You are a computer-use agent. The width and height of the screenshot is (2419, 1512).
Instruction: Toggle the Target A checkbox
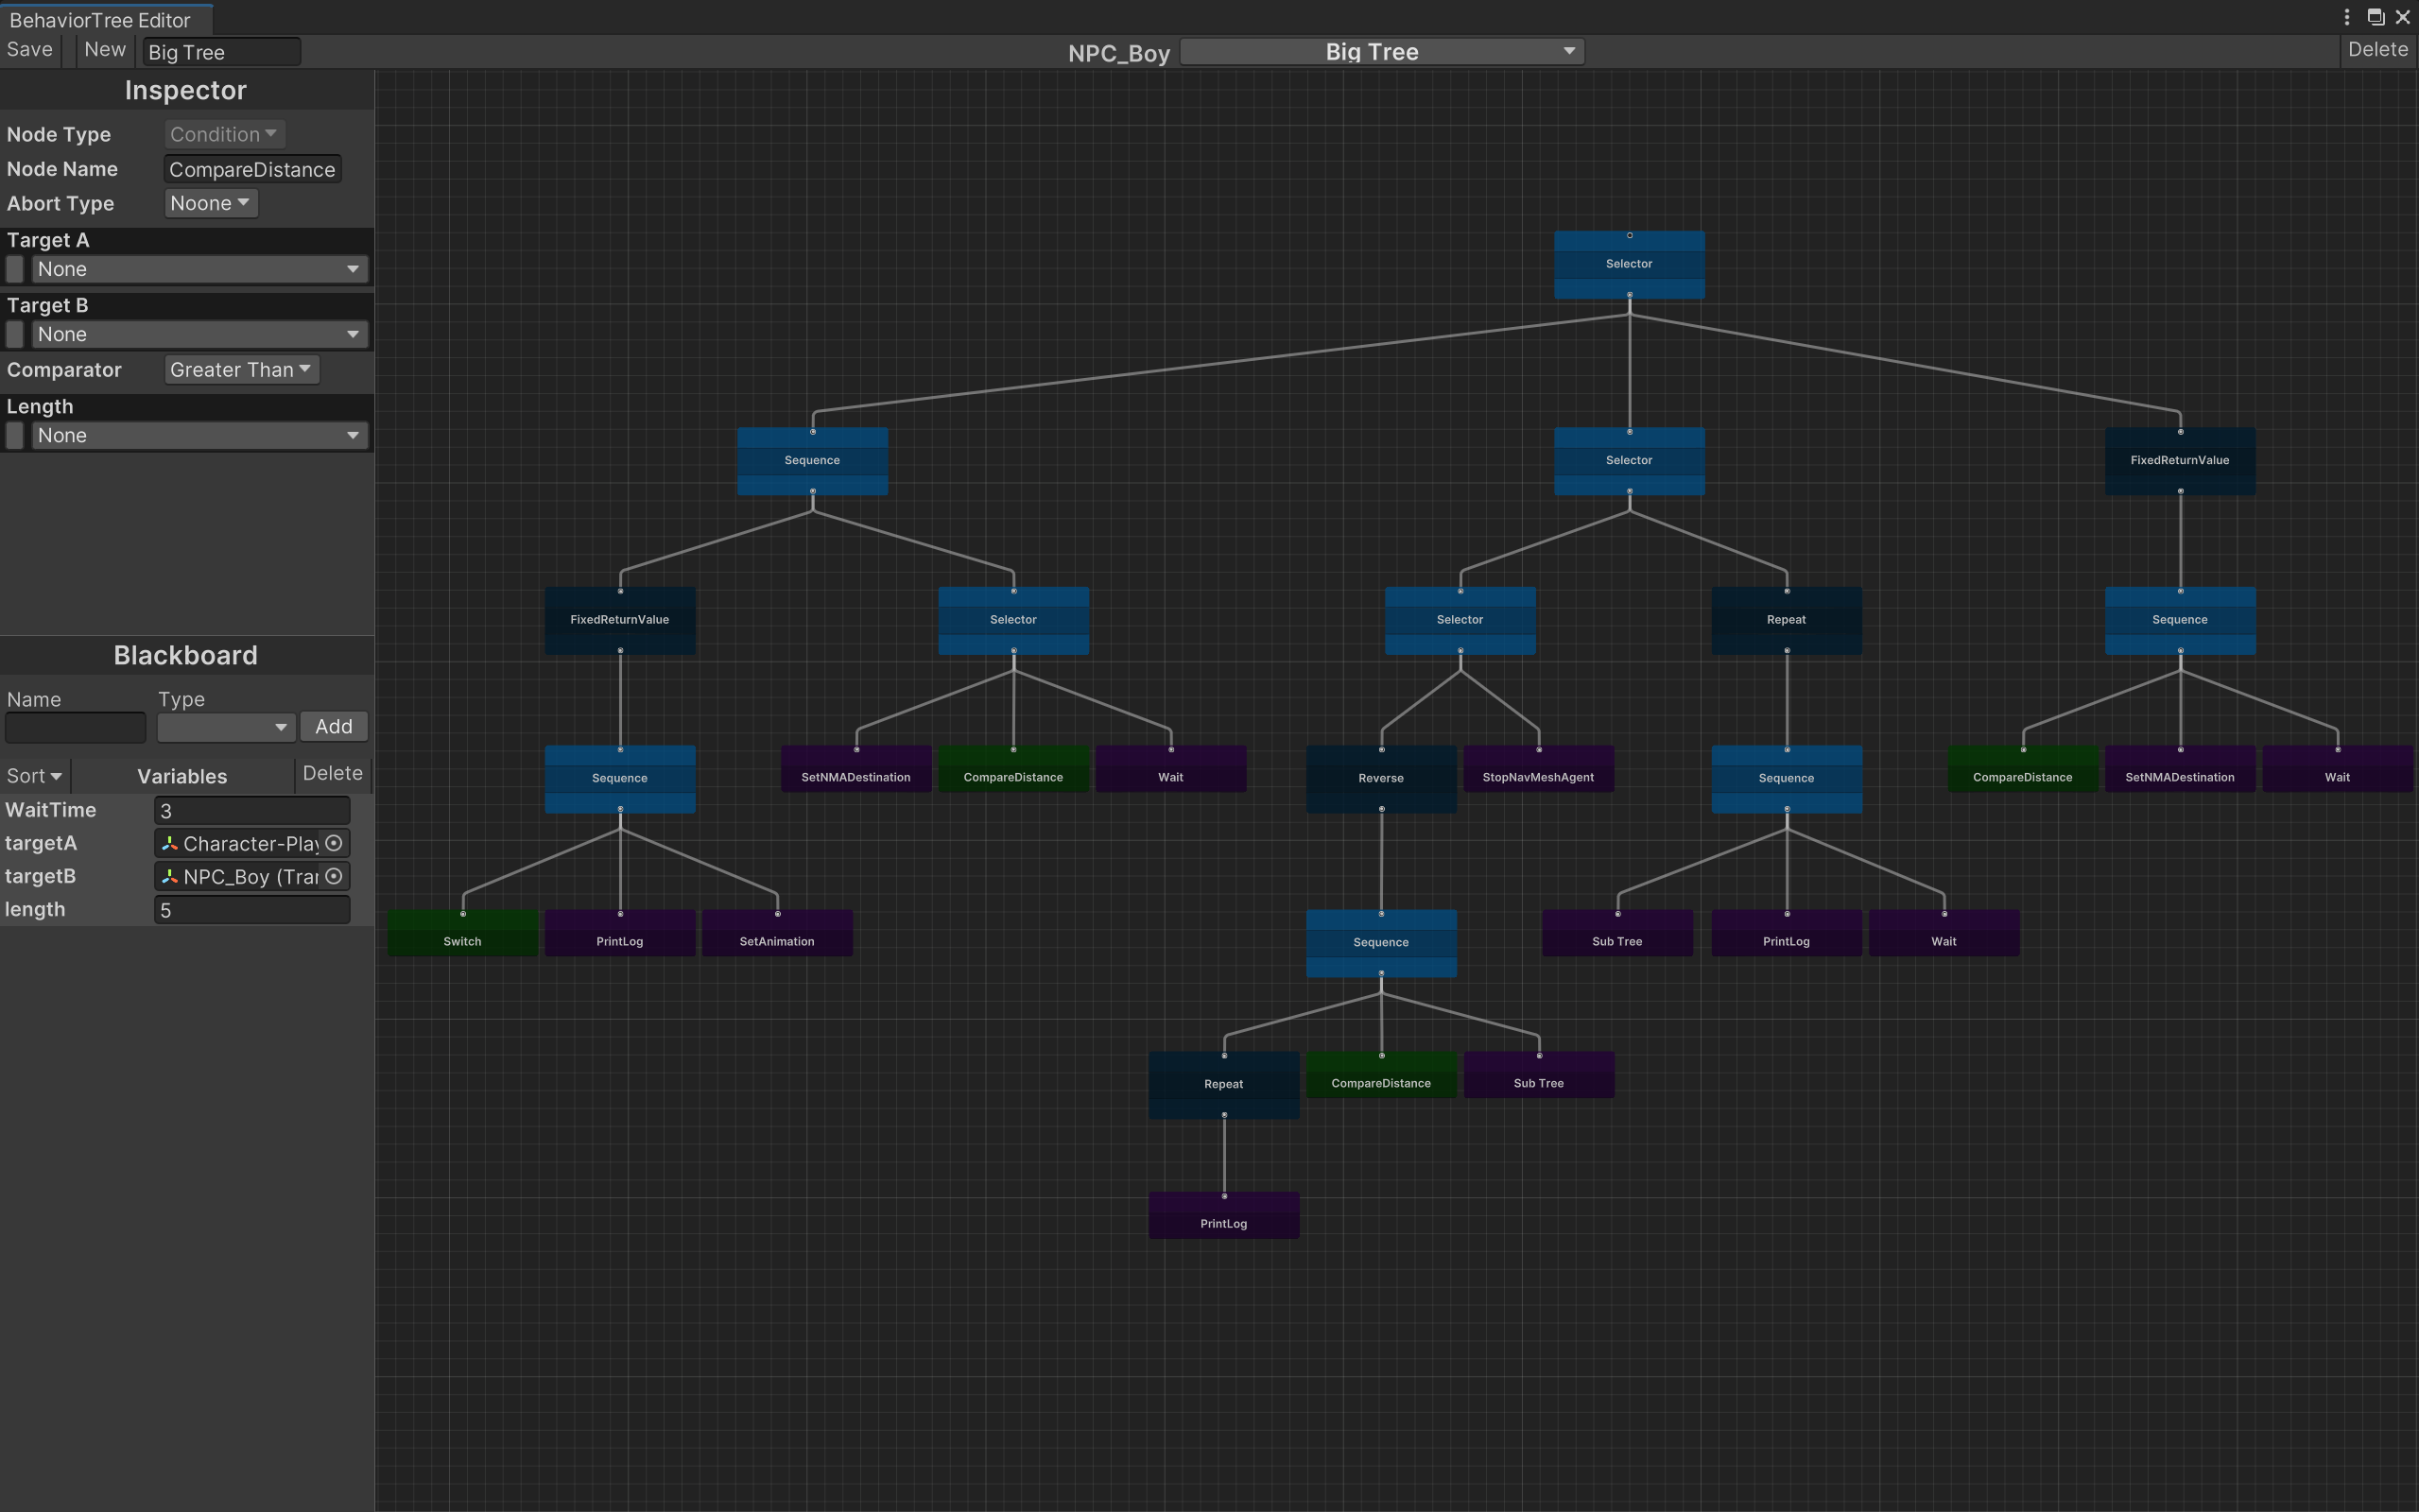[x=15, y=269]
